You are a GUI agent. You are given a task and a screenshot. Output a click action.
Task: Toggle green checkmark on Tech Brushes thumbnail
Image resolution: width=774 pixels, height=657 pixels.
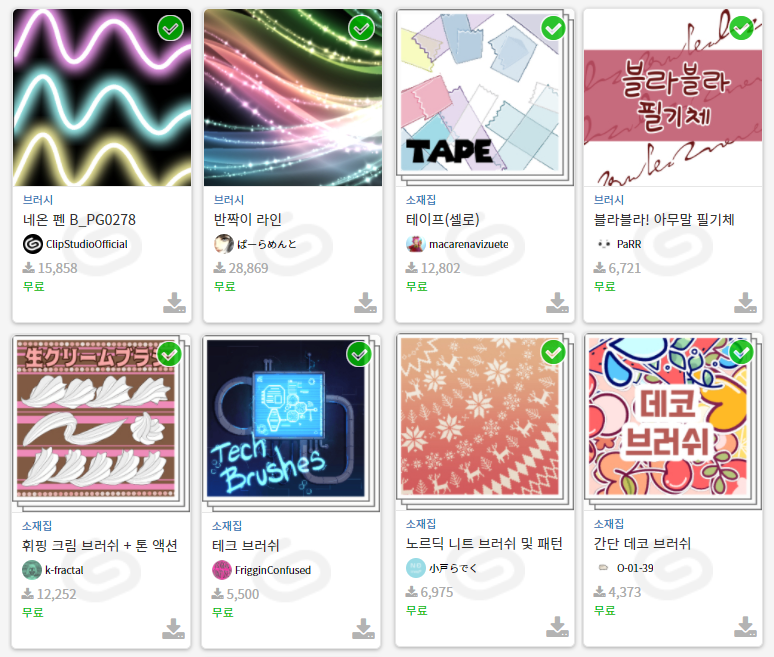click(x=359, y=354)
